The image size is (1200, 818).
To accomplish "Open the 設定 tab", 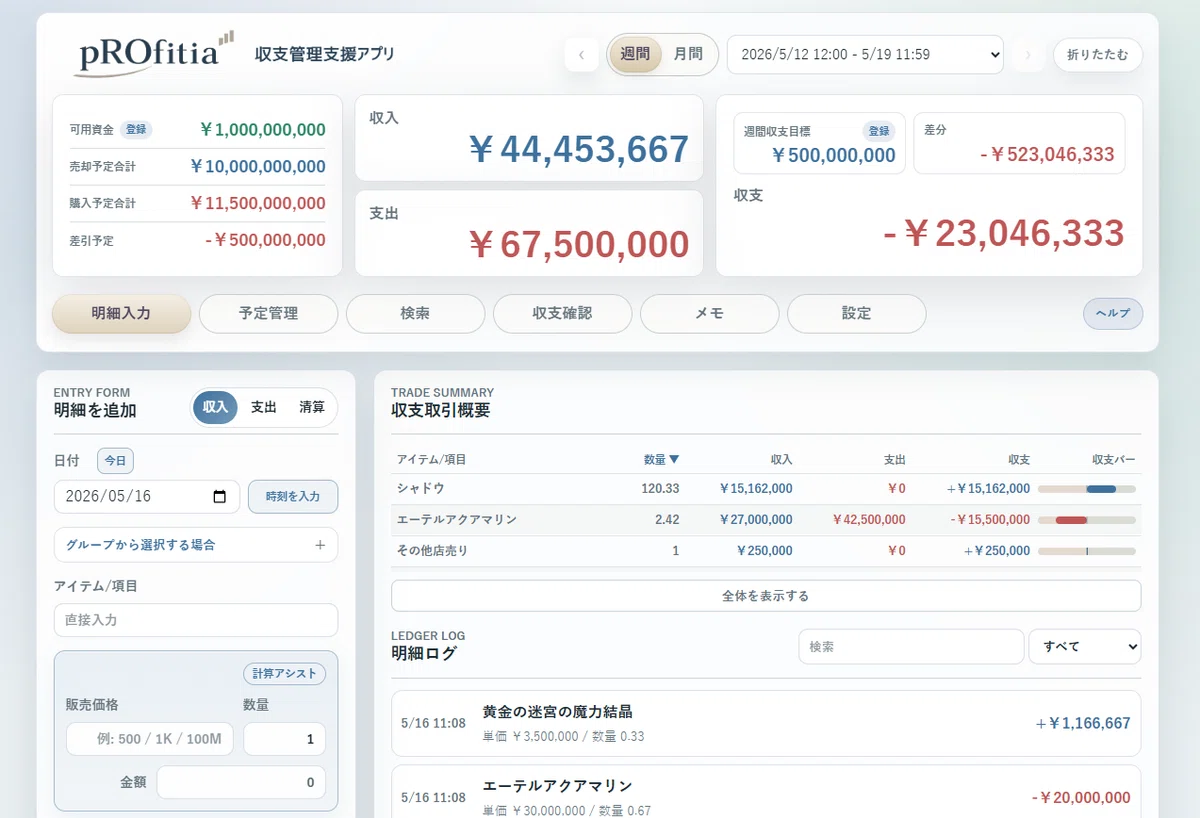I will 856,313.
